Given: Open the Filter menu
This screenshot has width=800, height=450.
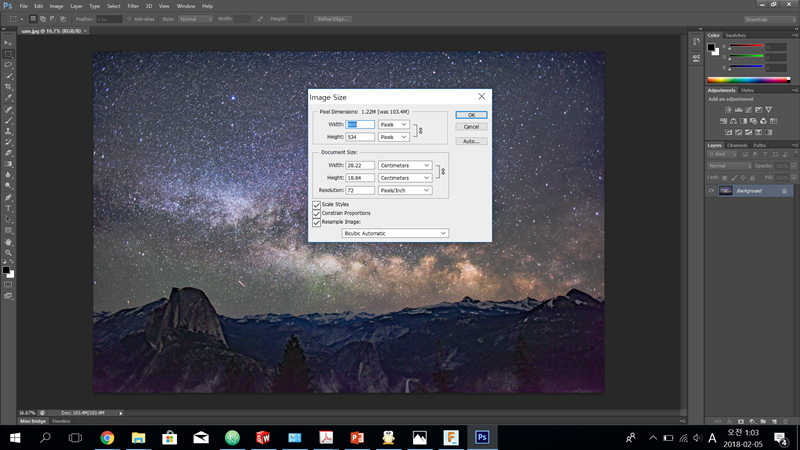Looking at the screenshot, I should pos(133,6).
